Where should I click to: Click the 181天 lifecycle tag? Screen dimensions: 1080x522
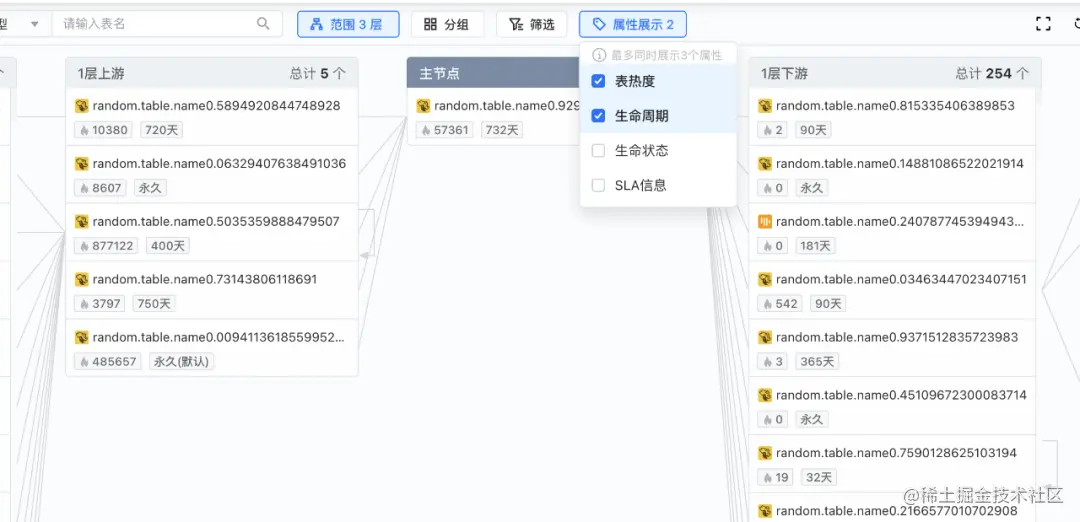pyautogui.click(x=816, y=246)
